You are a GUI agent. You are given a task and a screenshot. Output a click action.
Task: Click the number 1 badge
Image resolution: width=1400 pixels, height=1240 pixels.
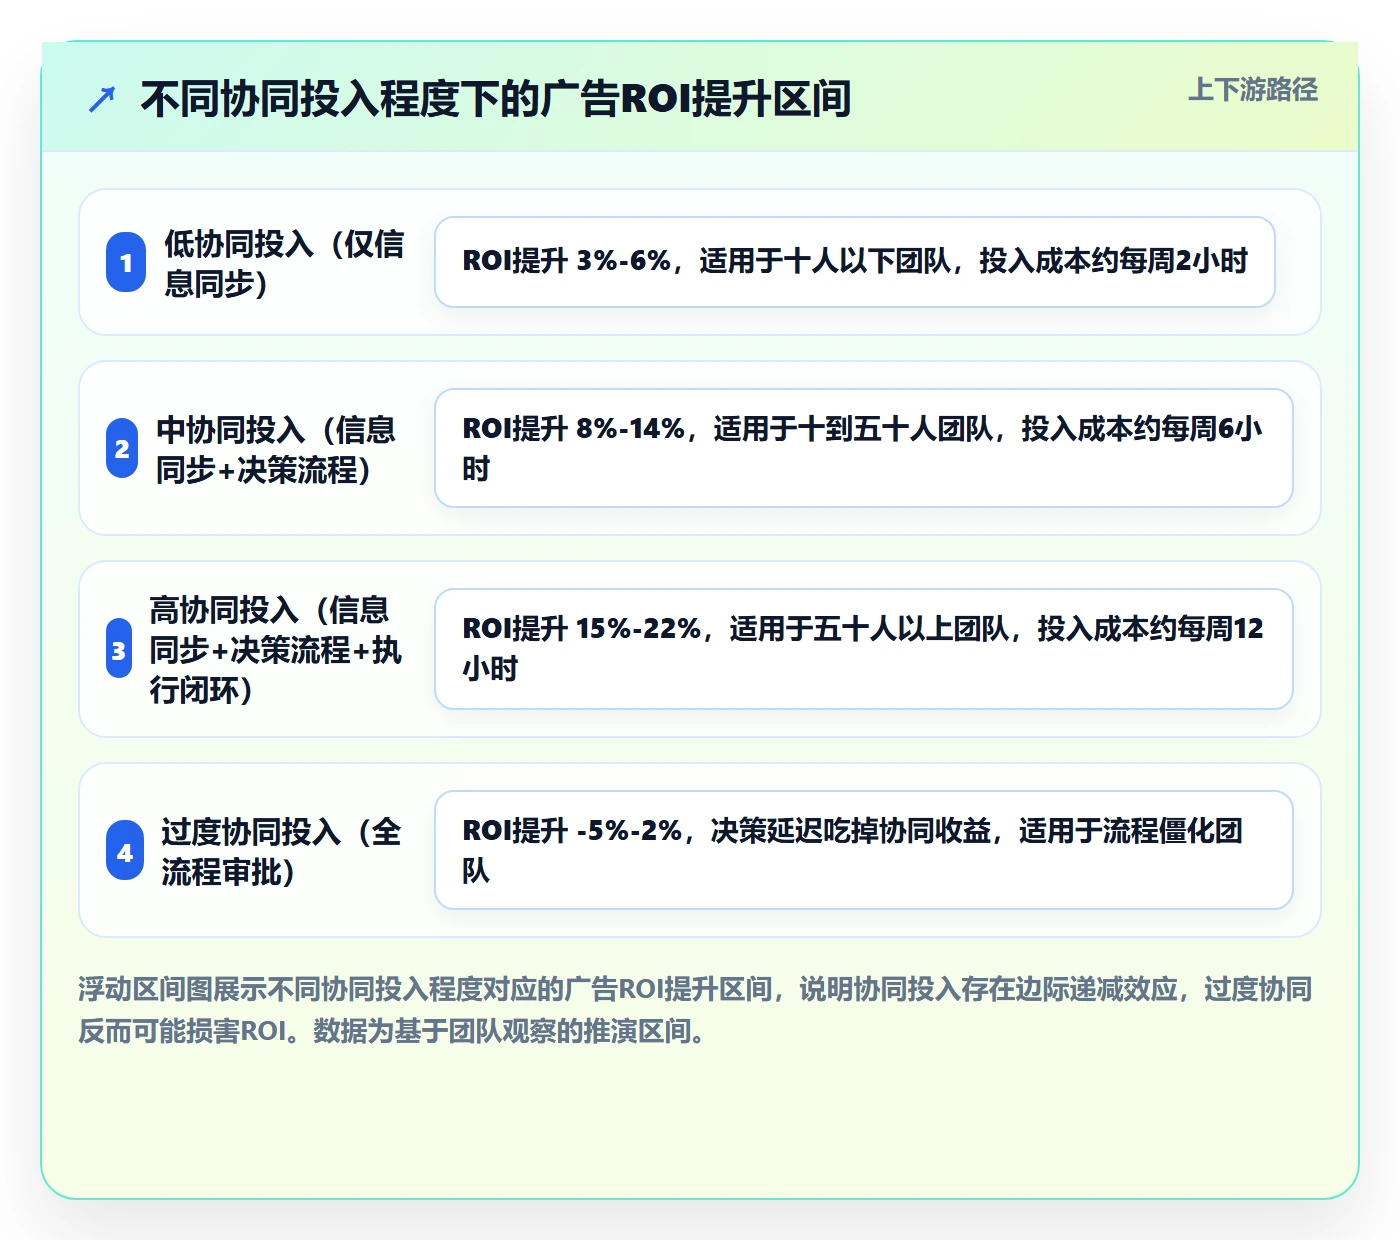pyautogui.click(x=126, y=263)
